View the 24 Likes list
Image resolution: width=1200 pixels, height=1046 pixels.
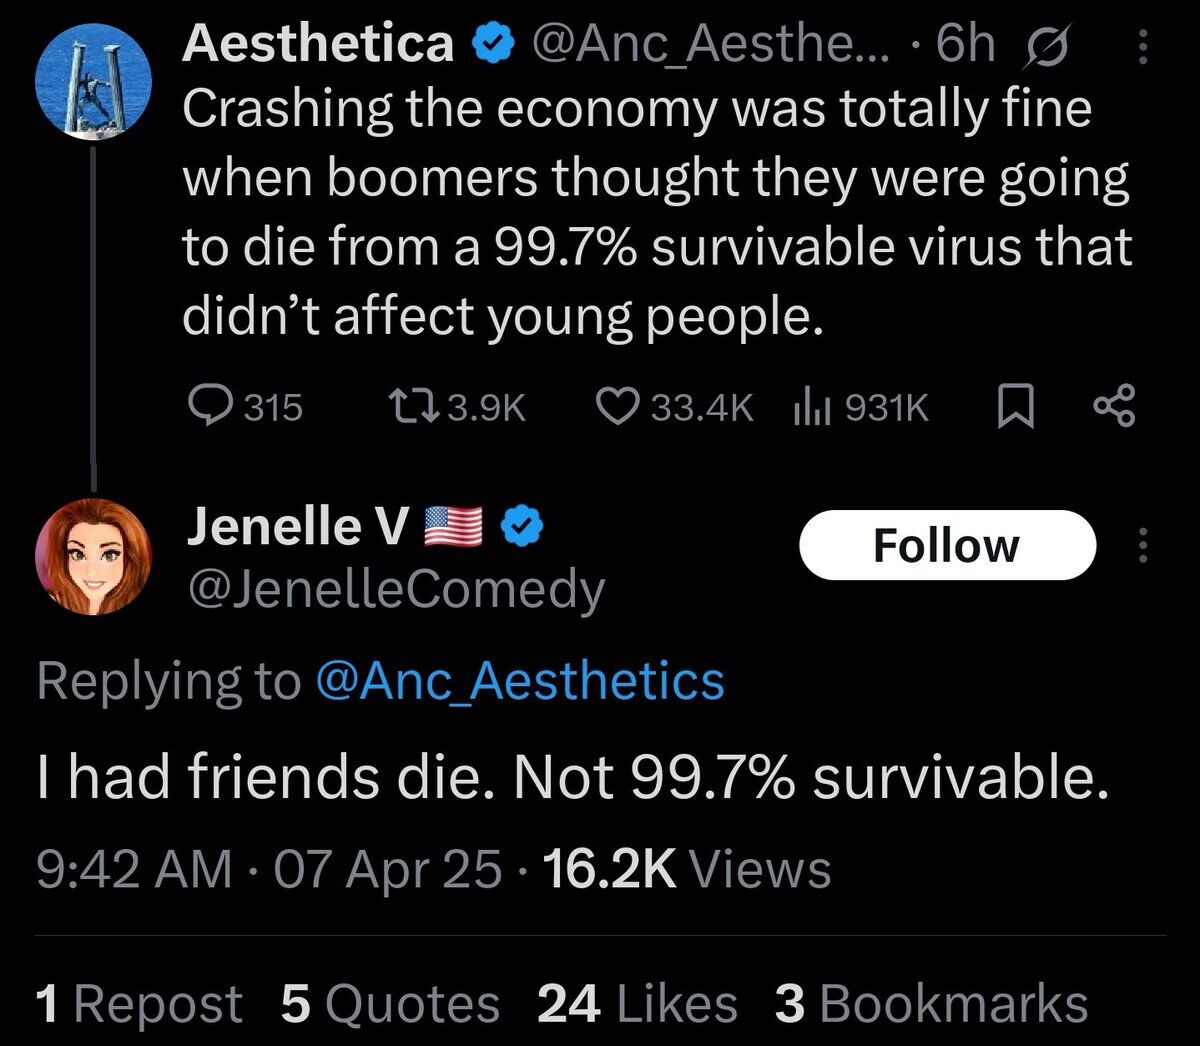point(637,1004)
